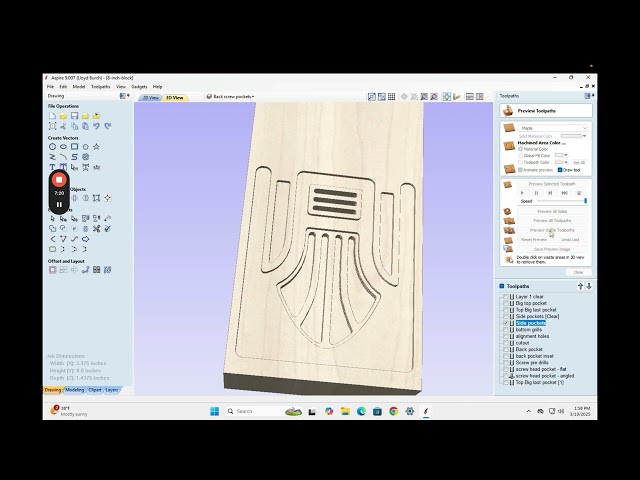Save the file with the floppy disk icon

pos(74,116)
